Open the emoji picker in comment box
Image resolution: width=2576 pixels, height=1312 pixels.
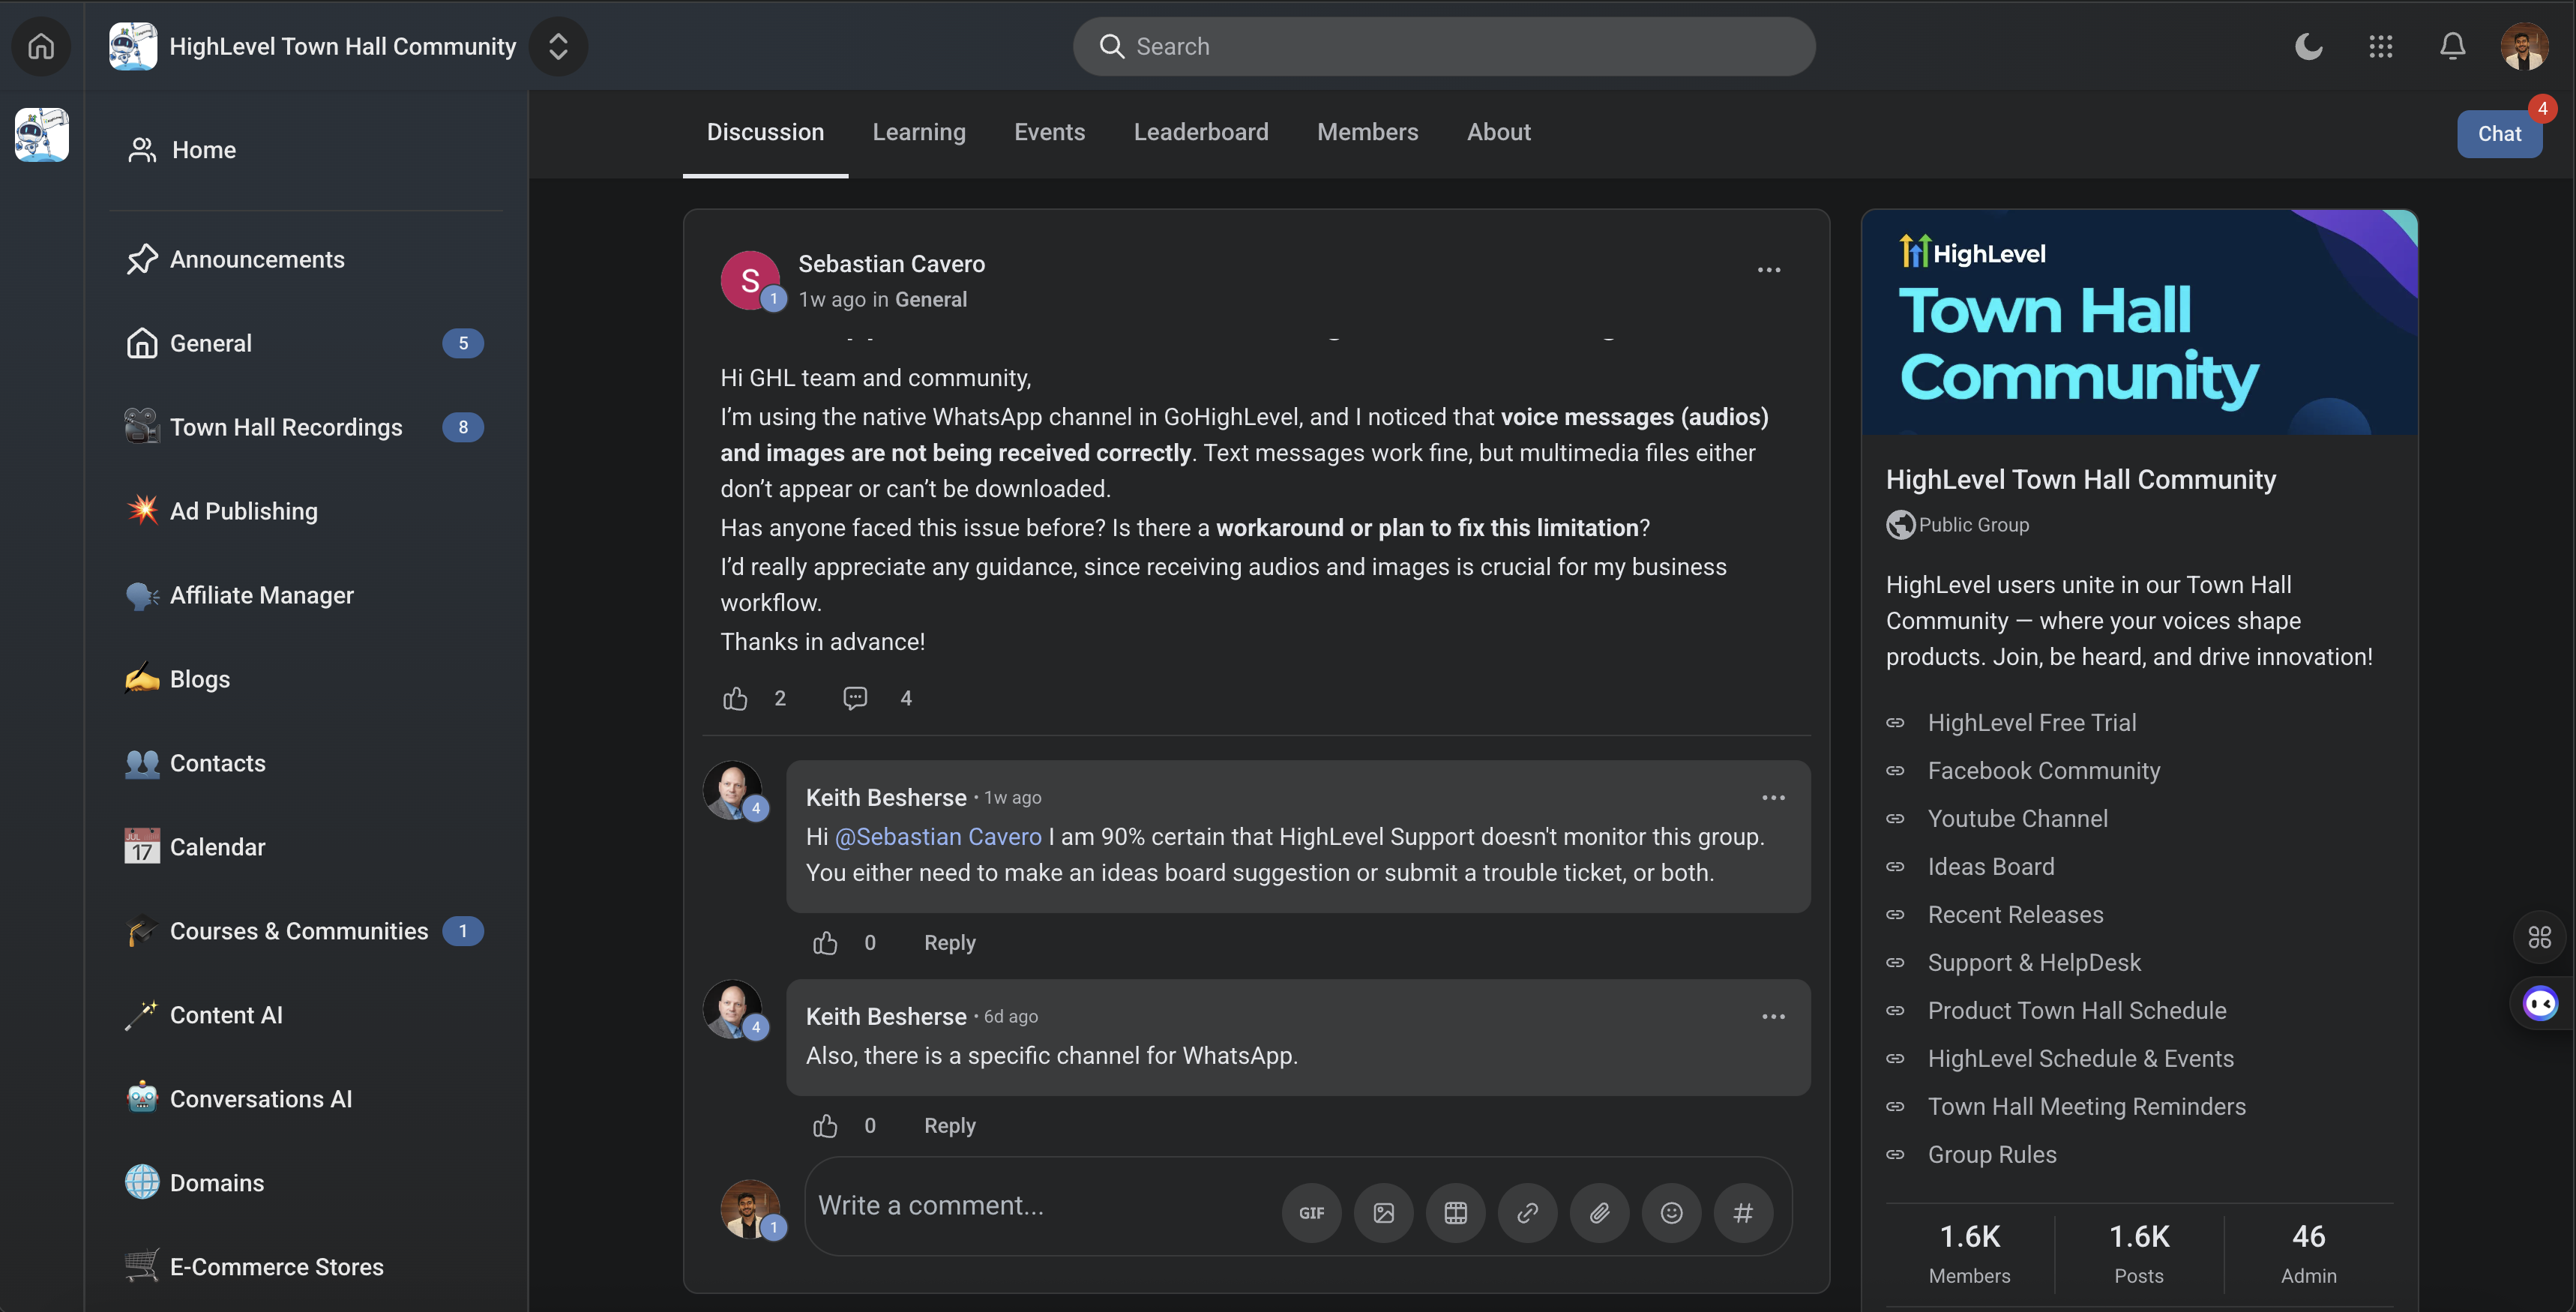click(1671, 1213)
